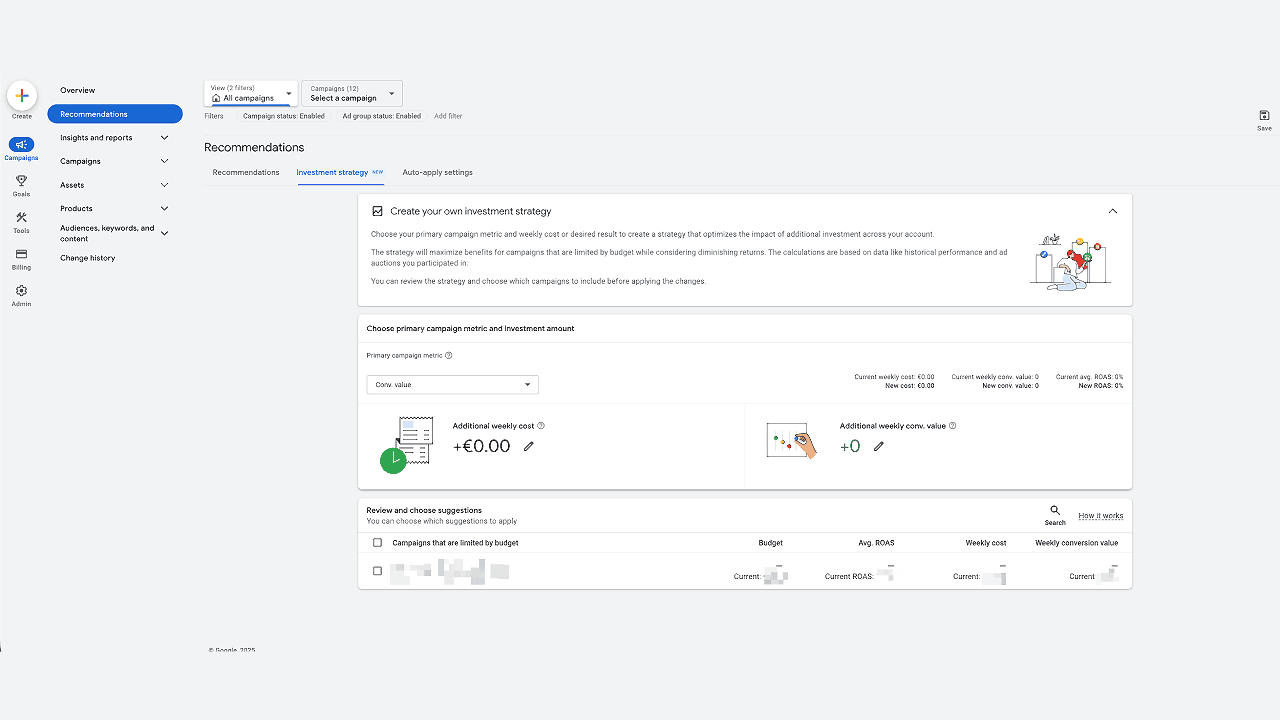The width and height of the screenshot is (1280, 720).
Task: Tick the first campaign row checkbox
Action: click(x=377, y=571)
